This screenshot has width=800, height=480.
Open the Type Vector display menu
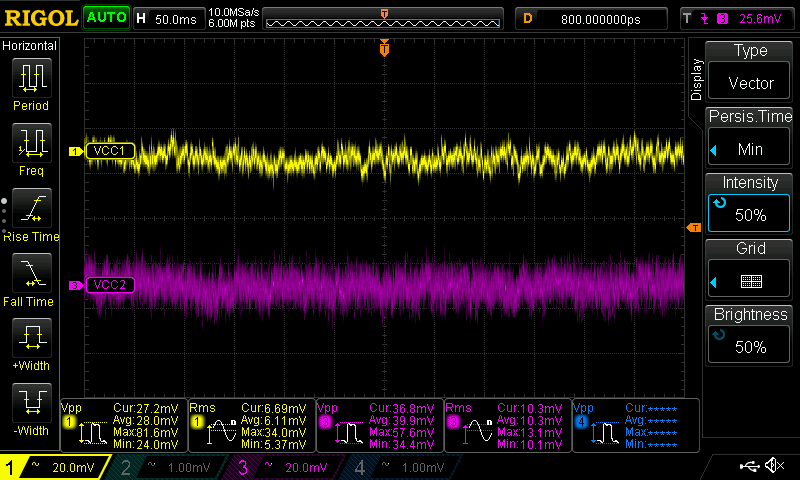748,70
